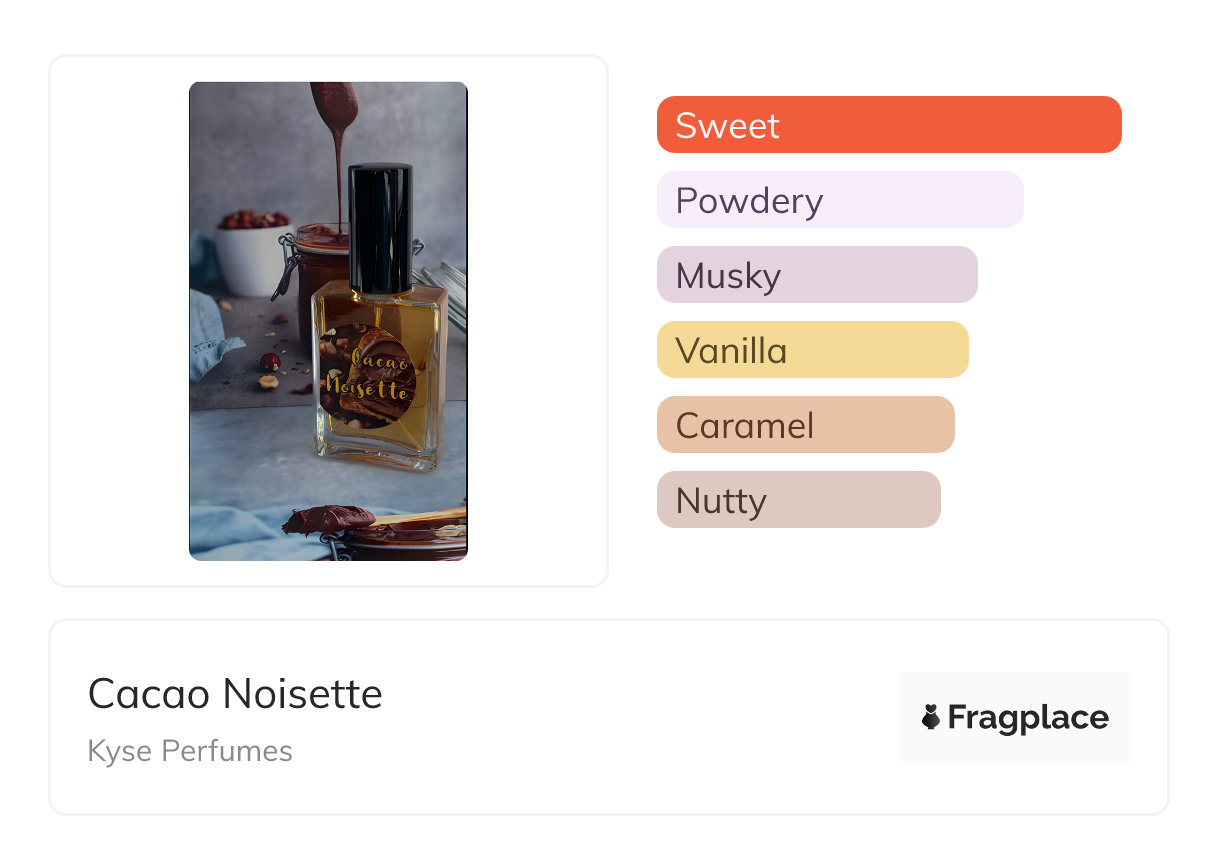Select the Powdery accord bar
This screenshot has height=864, width=1218.
point(840,200)
